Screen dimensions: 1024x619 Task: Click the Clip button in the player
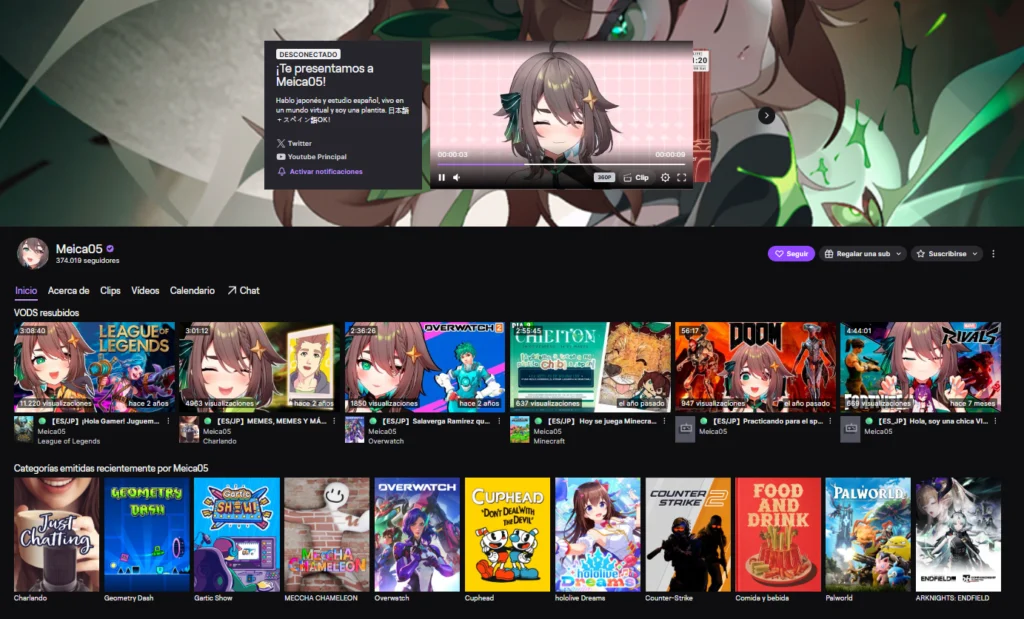[636, 178]
